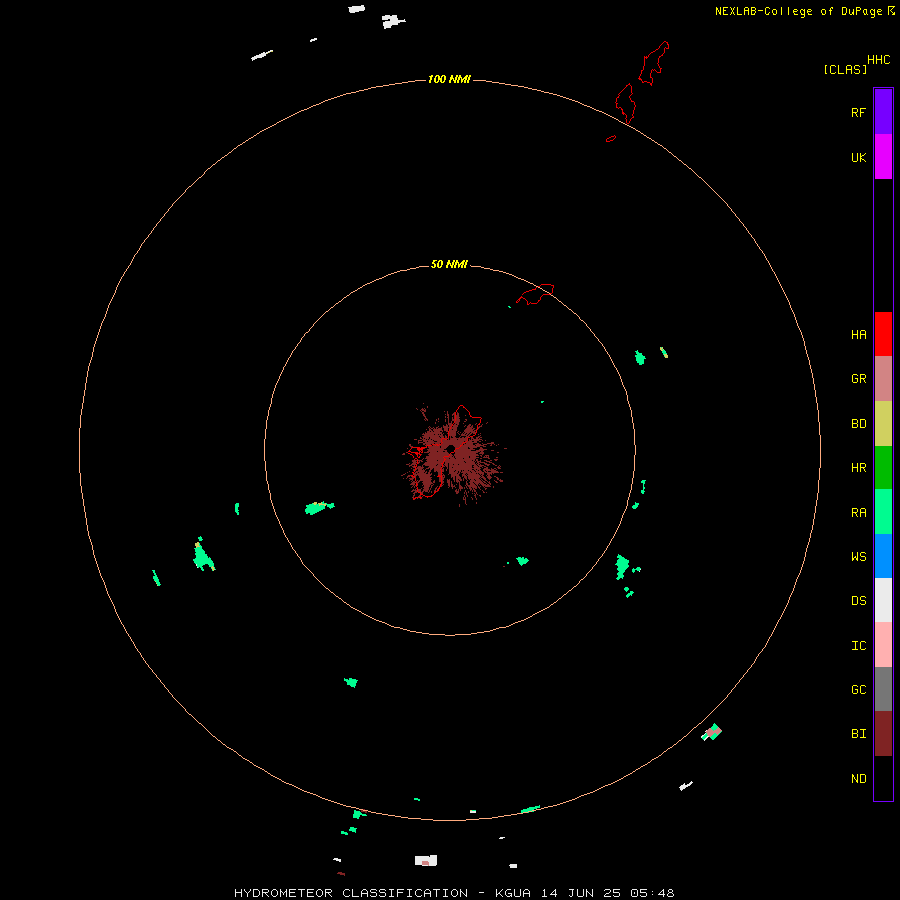Select the GC gray legend swatch
The width and height of the screenshot is (900, 900).
tap(883, 689)
